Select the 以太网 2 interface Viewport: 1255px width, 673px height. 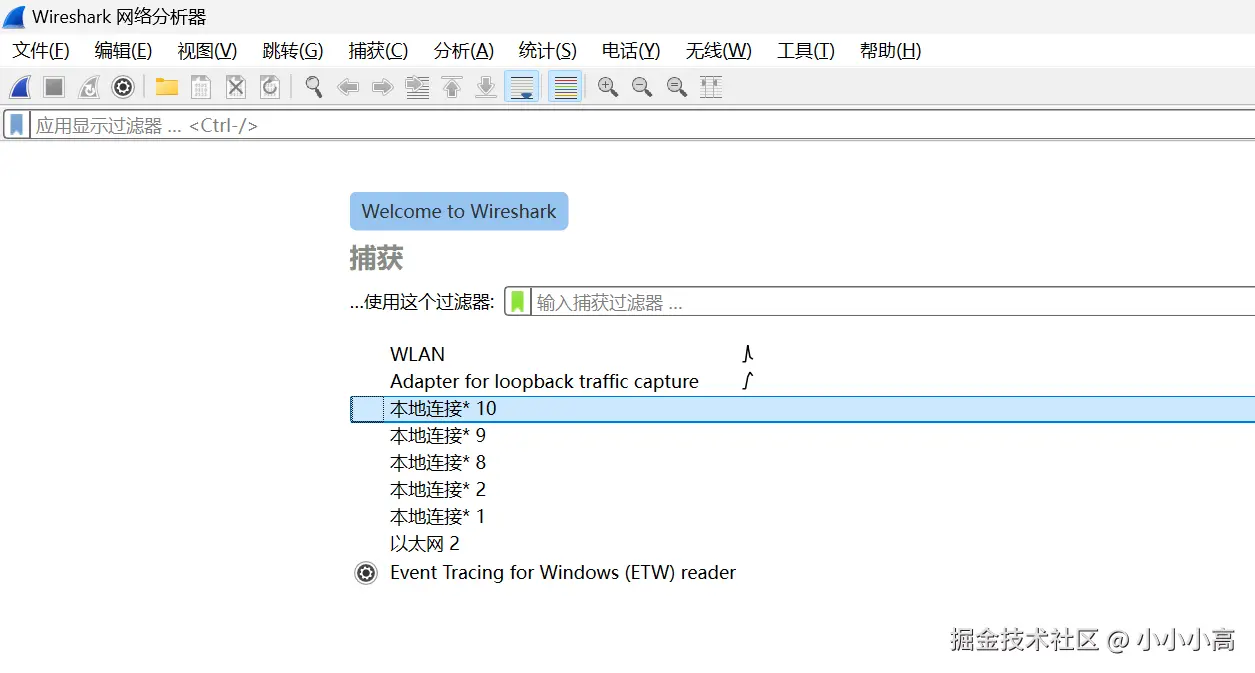(425, 544)
